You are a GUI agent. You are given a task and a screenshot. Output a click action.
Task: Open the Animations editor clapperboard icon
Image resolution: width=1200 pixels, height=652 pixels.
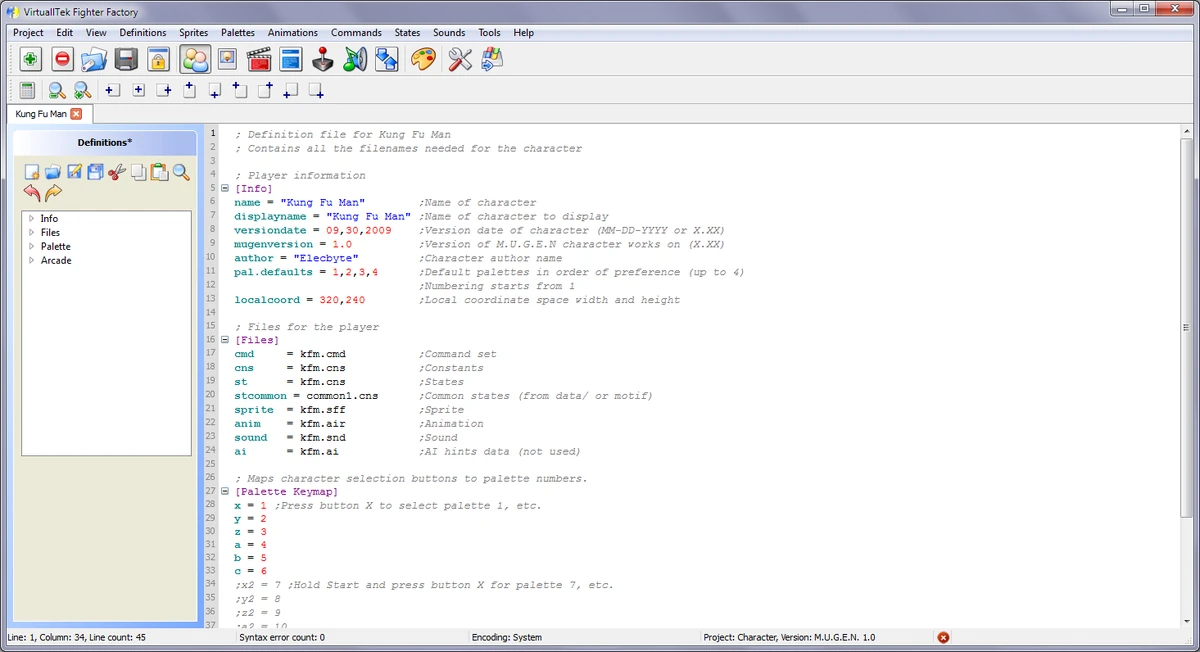click(259, 59)
